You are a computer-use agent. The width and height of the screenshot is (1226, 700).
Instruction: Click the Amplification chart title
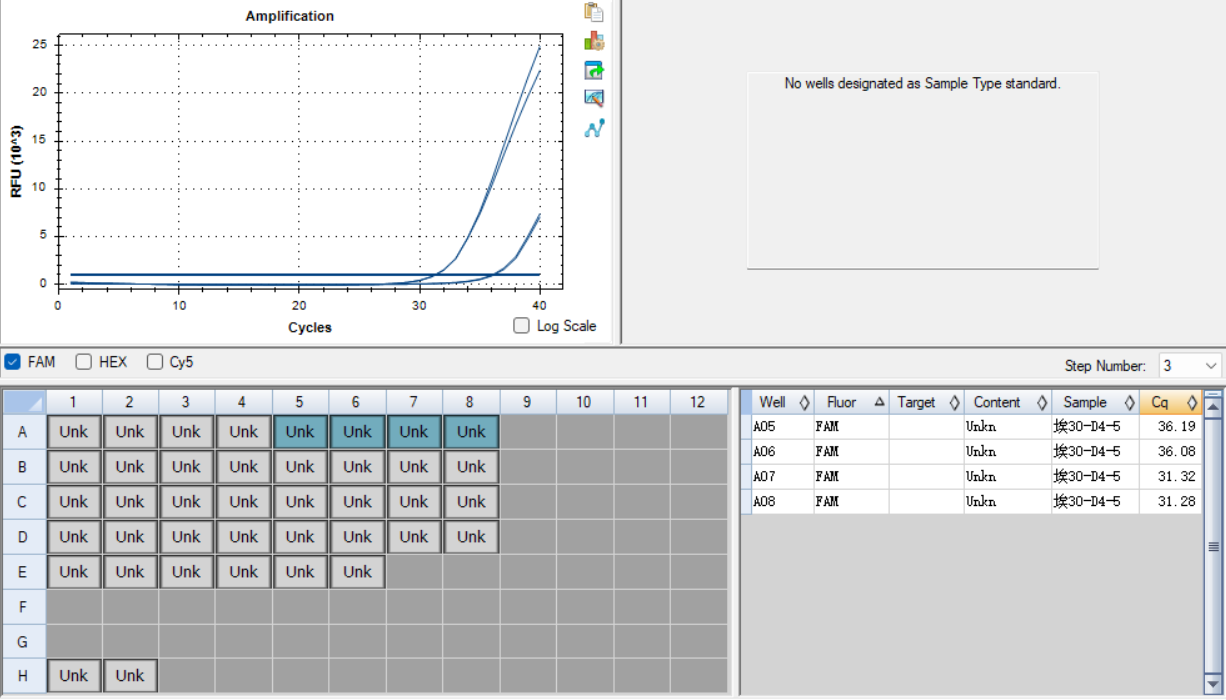click(x=290, y=16)
